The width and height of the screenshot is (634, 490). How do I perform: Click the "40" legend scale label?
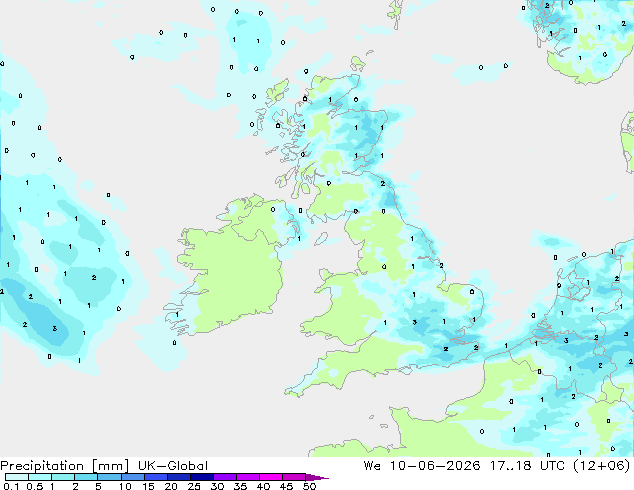click(263, 486)
